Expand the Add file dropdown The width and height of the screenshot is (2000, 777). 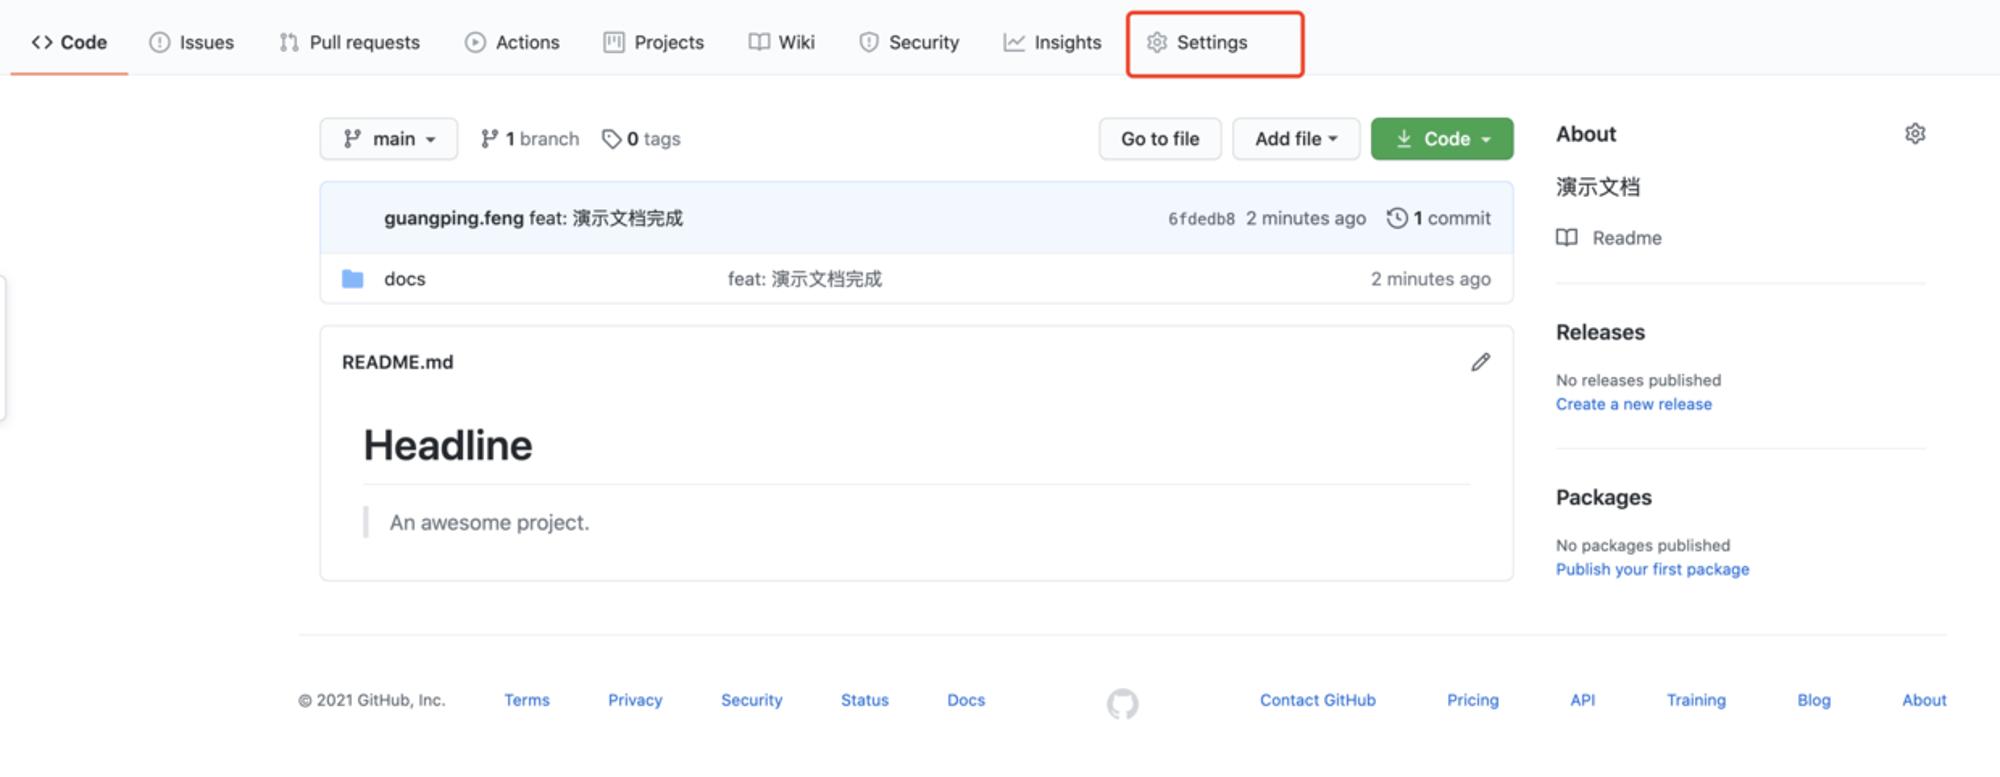[1296, 139]
